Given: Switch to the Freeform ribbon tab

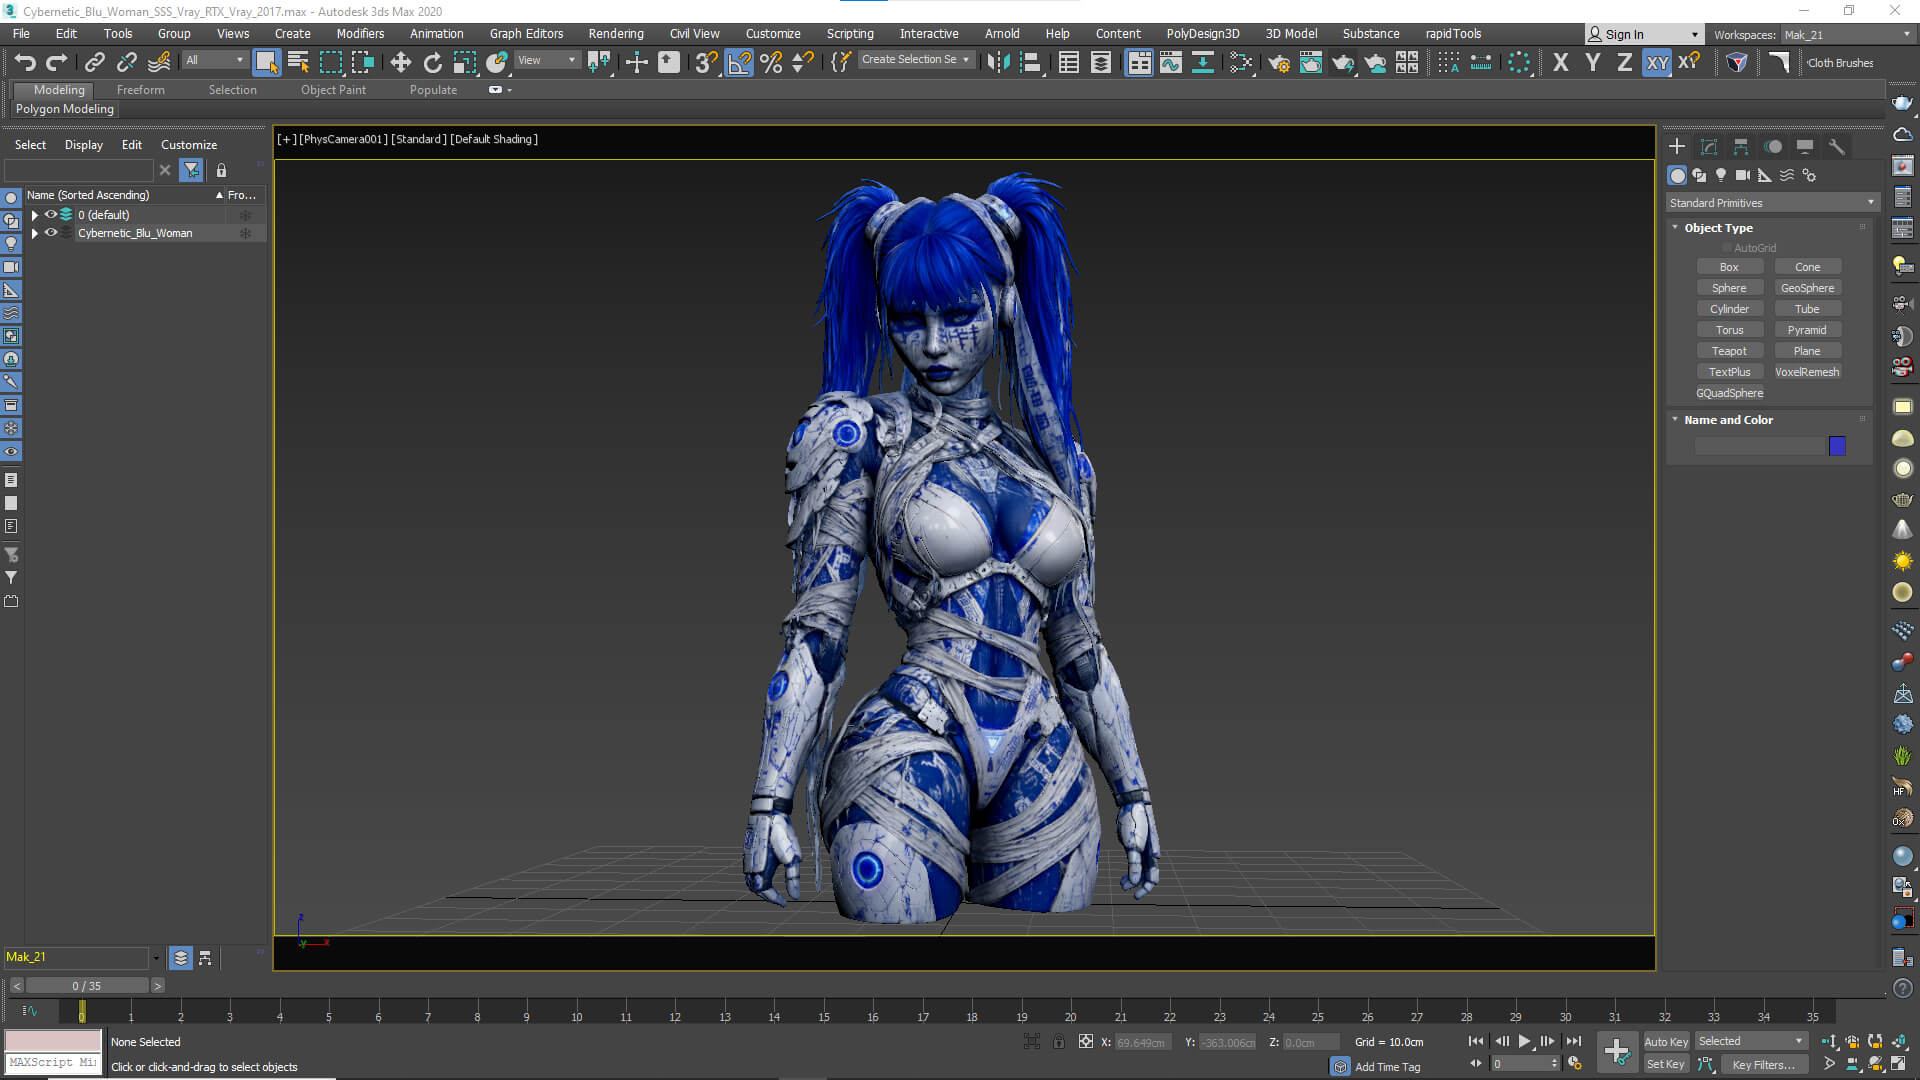Looking at the screenshot, I should pyautogui.click(x=140, y=90).
